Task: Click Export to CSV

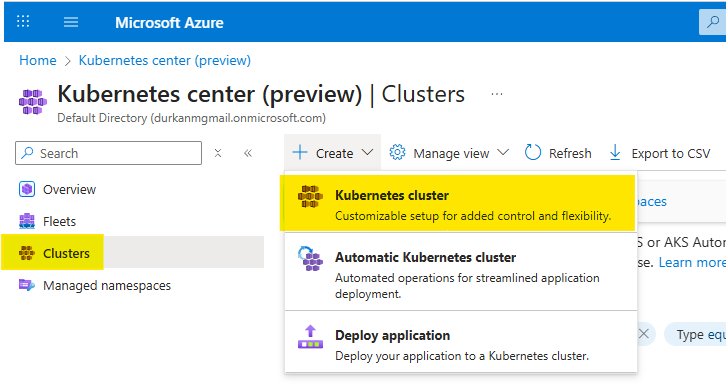Action: click(660, 153)
